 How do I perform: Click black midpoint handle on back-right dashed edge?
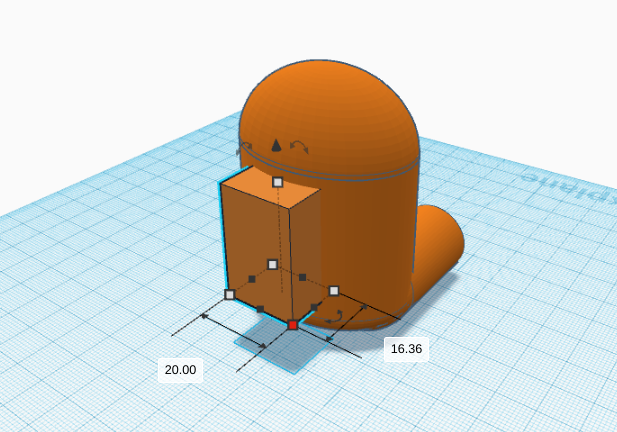[x=302, y=277]
